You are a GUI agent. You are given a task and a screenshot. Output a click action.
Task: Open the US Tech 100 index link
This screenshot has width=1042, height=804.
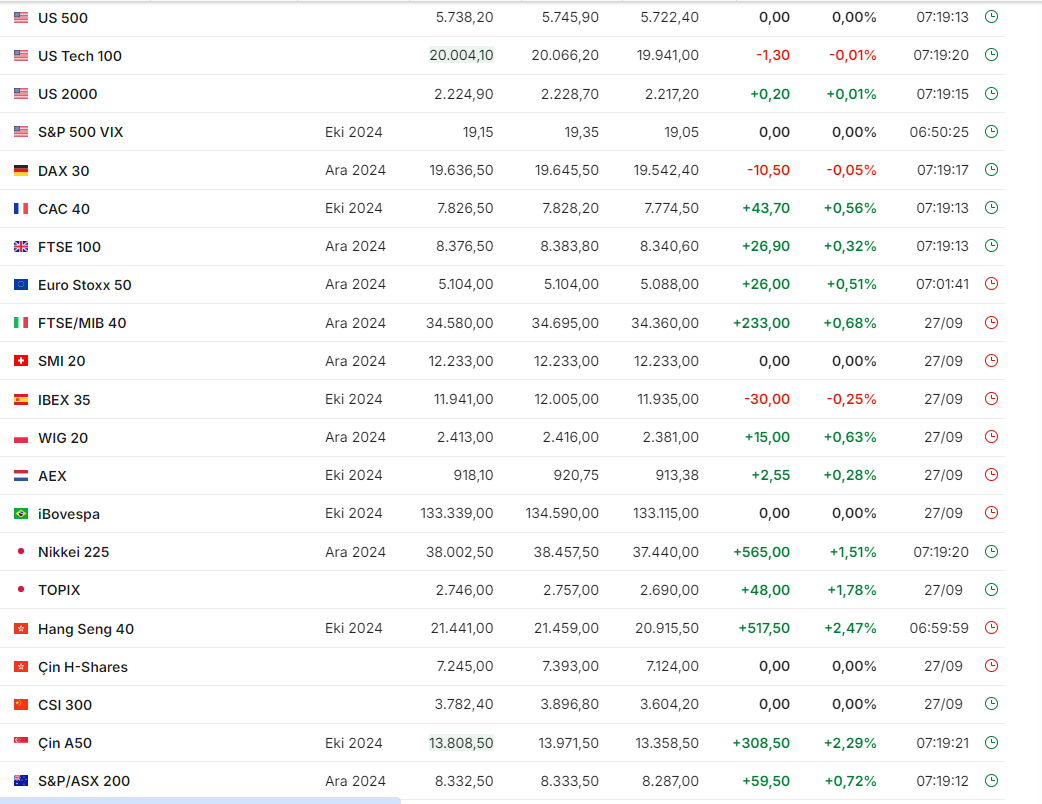point(80,56)
